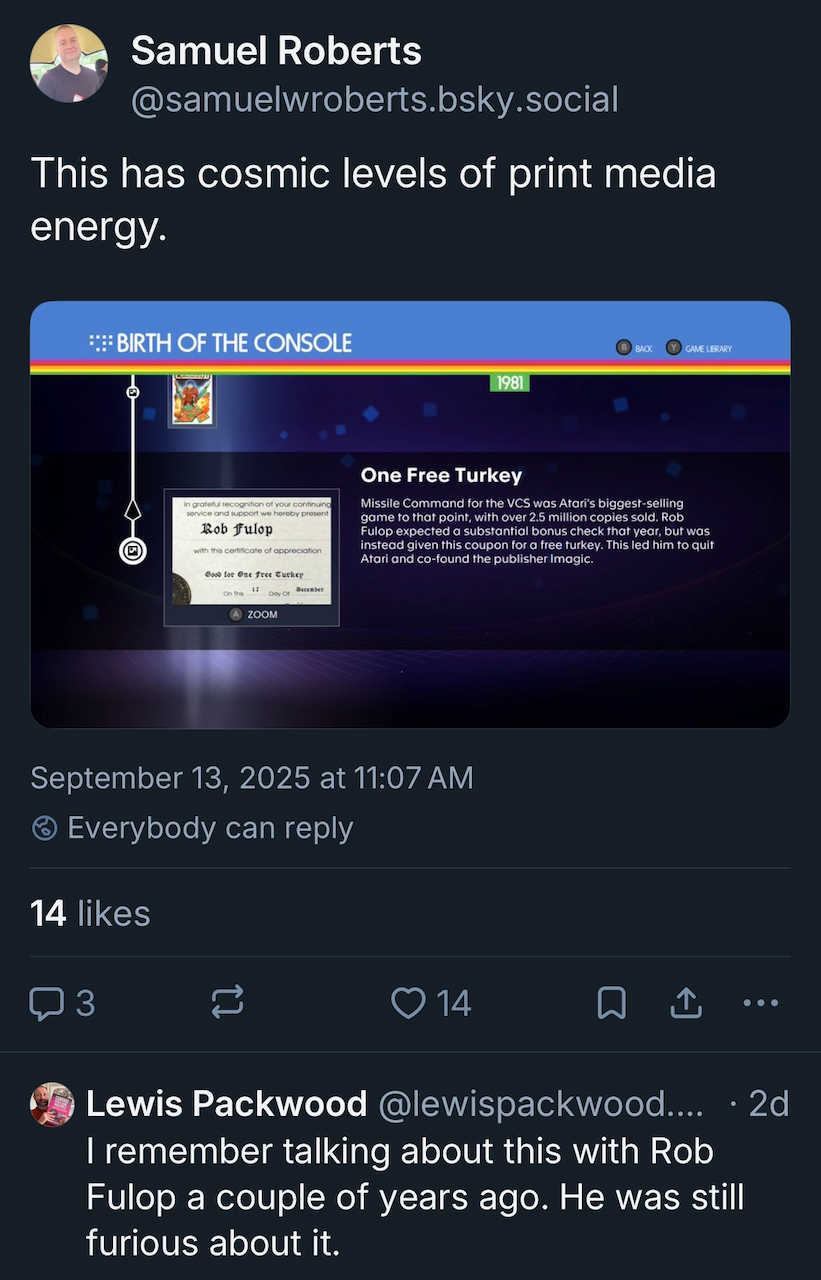Open Lewis Packwood's profile name
The width and height of the screenshot is (821, 1280).
click(227, 1104)
